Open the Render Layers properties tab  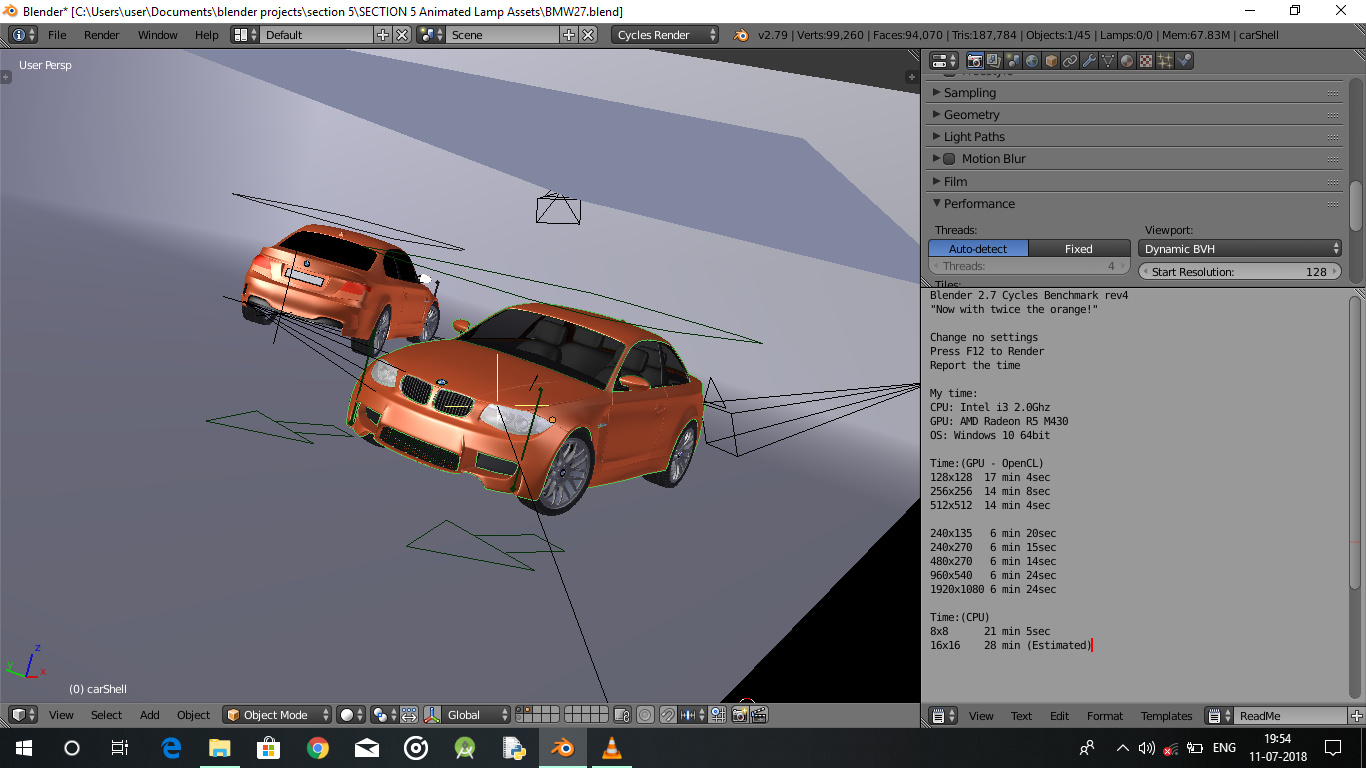pos(994,61)
